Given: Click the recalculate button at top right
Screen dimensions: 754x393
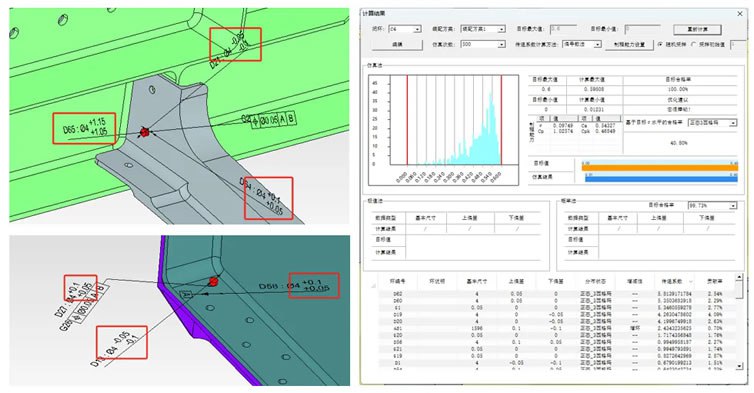Looking at the screenshot, I should 697,29.
